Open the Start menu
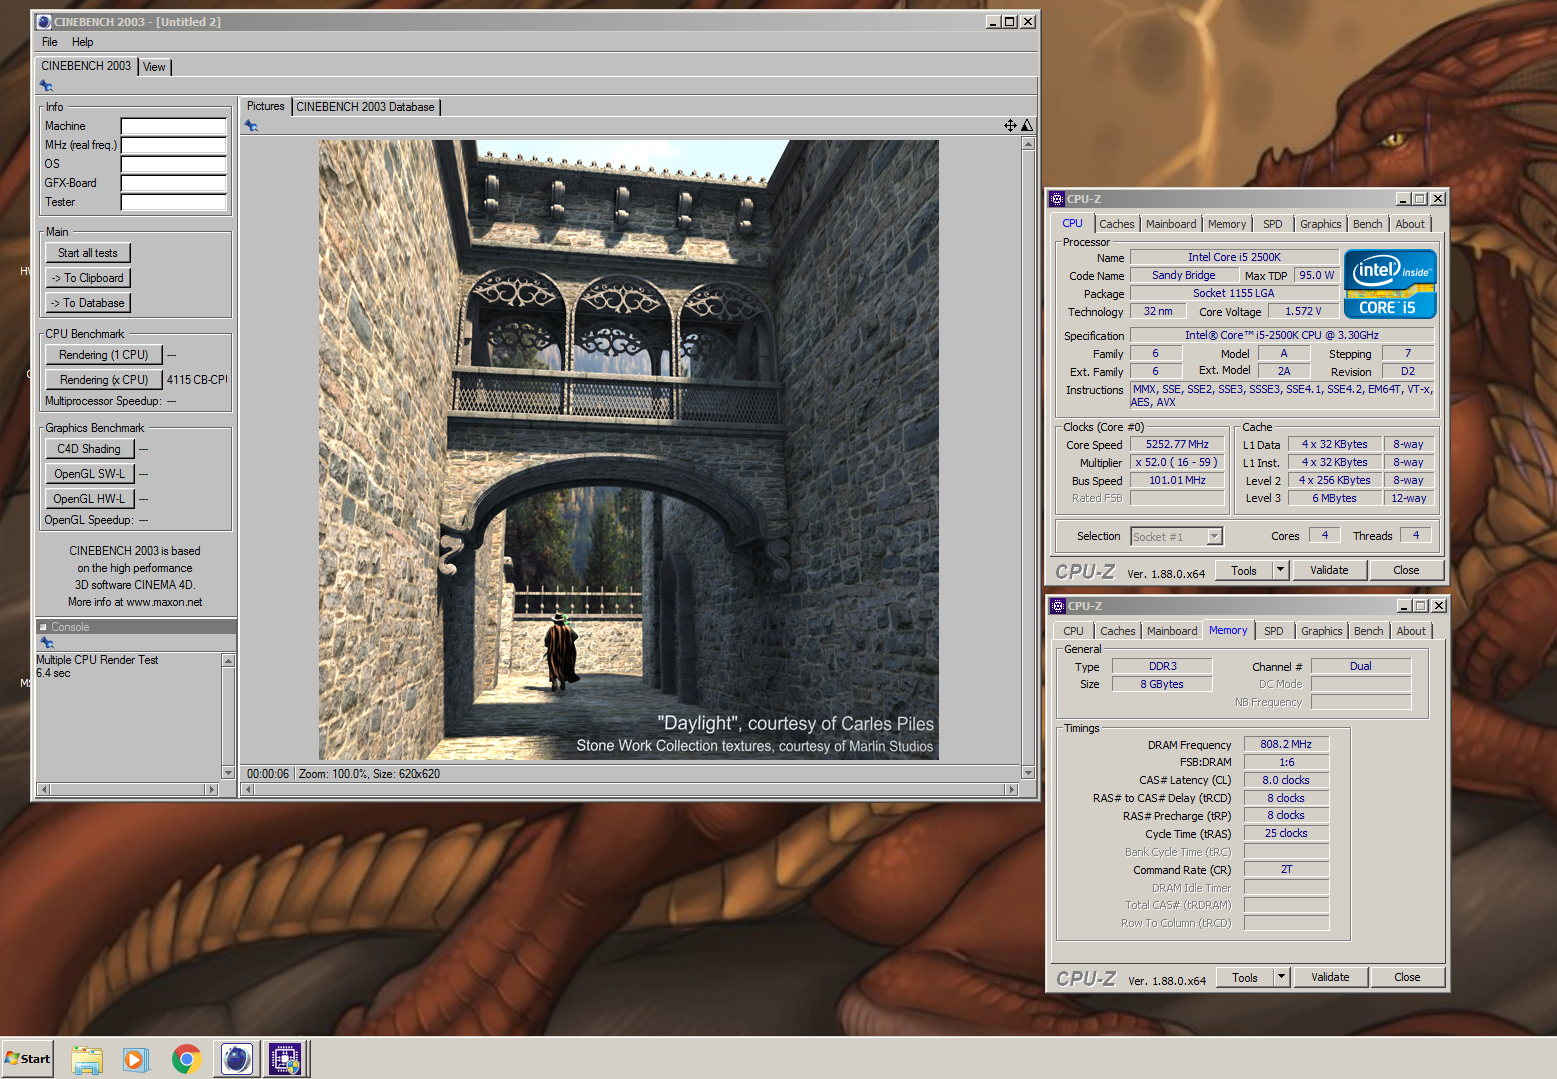1557x1079 pixels. coord(28,1059)
